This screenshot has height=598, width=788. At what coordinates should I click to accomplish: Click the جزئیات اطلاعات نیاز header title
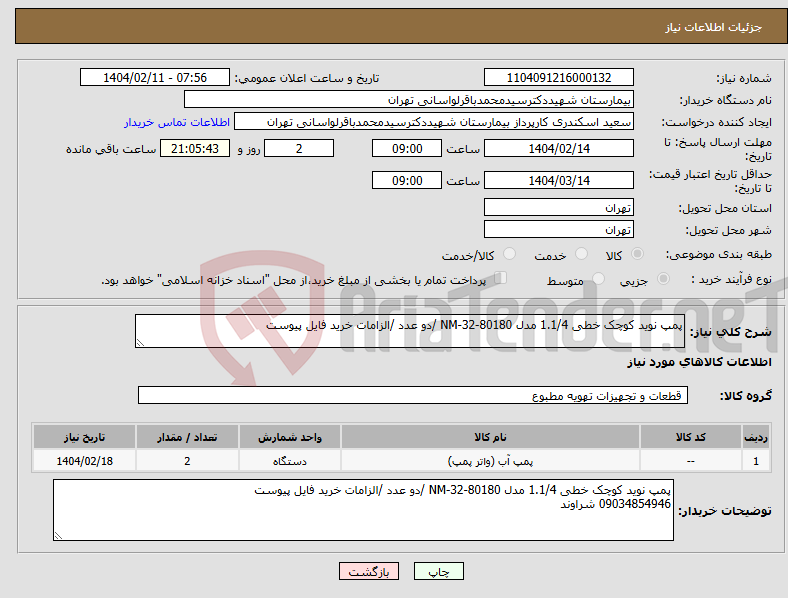714,27
